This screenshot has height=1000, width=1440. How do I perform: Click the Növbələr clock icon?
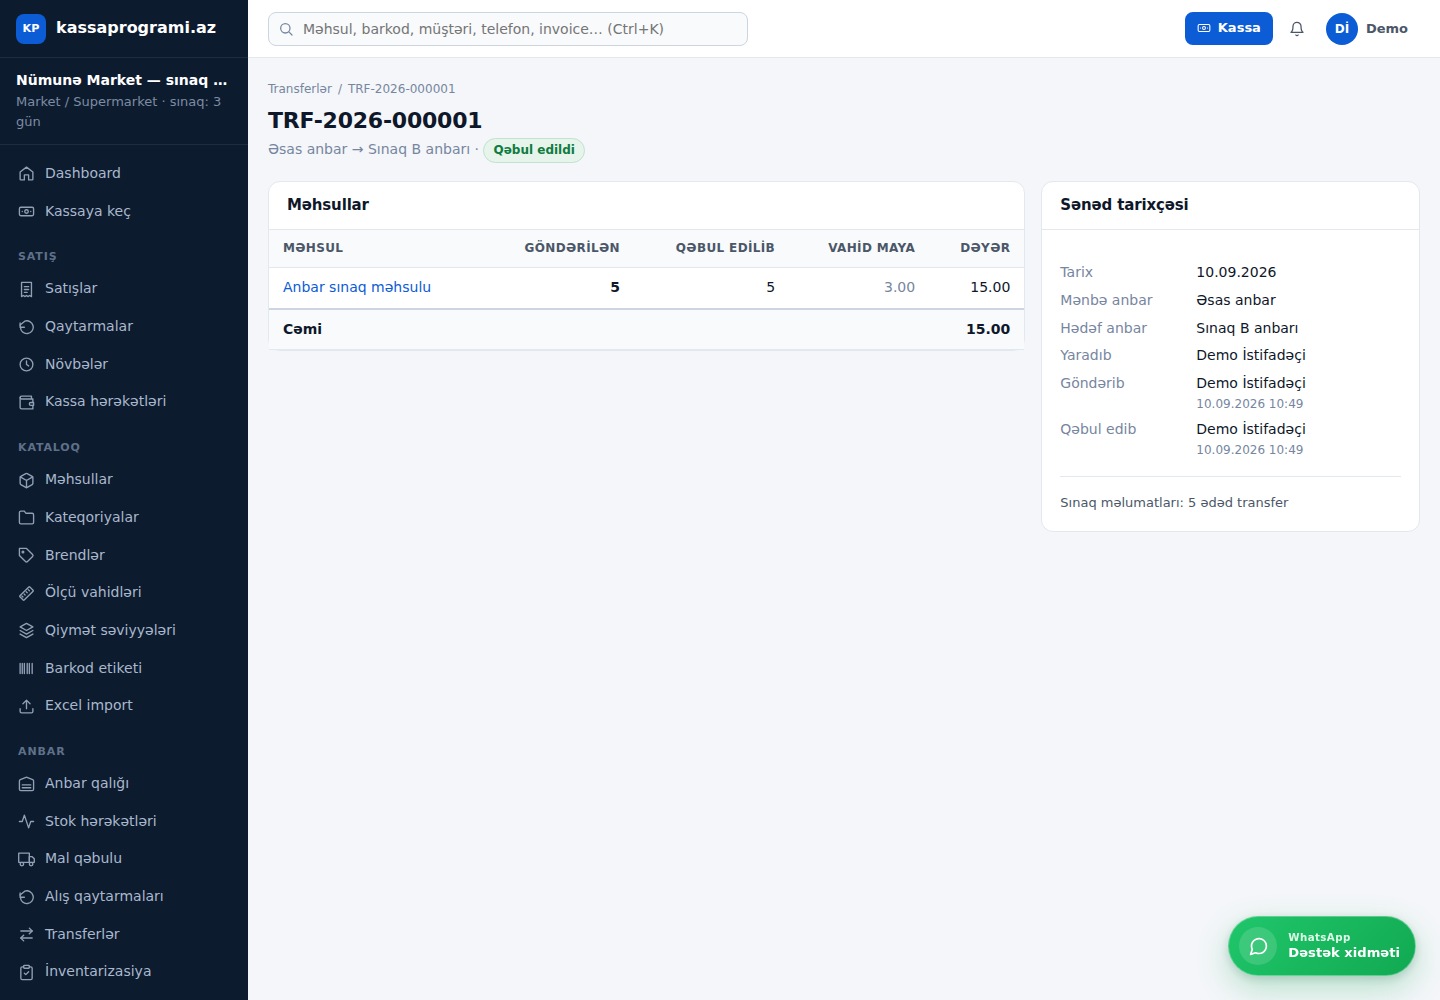point(27,365)
